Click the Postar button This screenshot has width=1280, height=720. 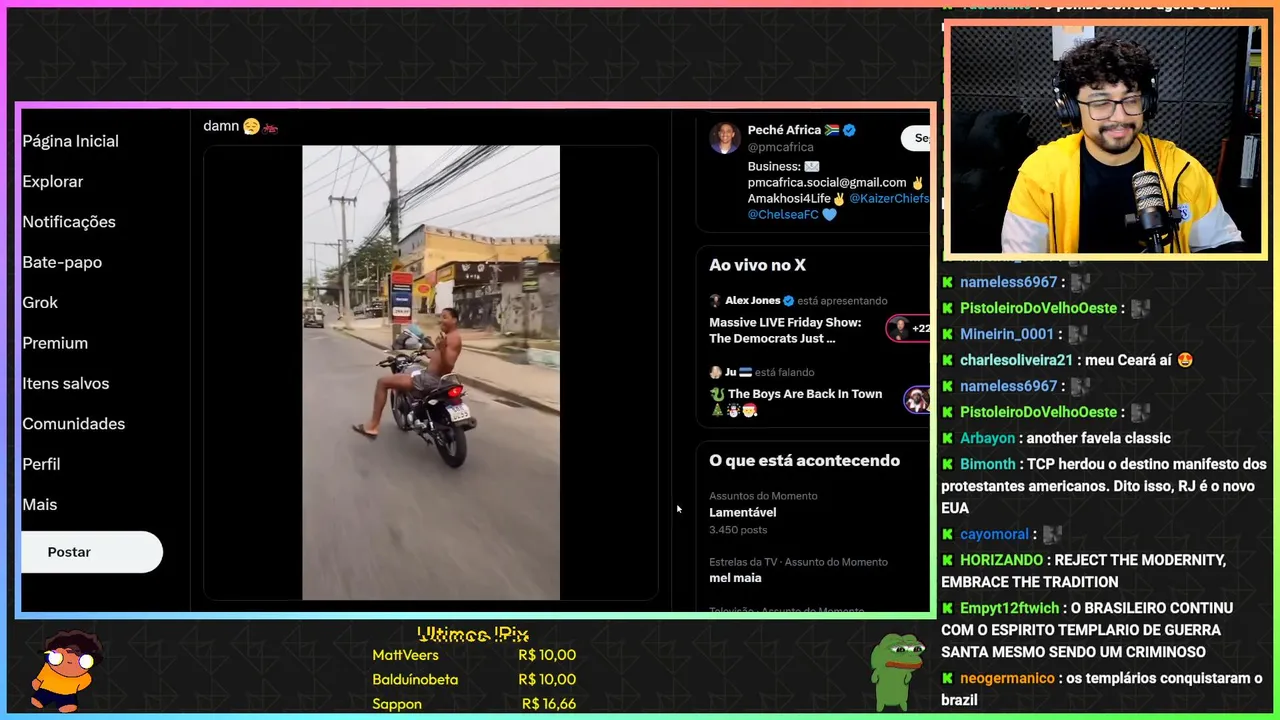tap(91, 552)
